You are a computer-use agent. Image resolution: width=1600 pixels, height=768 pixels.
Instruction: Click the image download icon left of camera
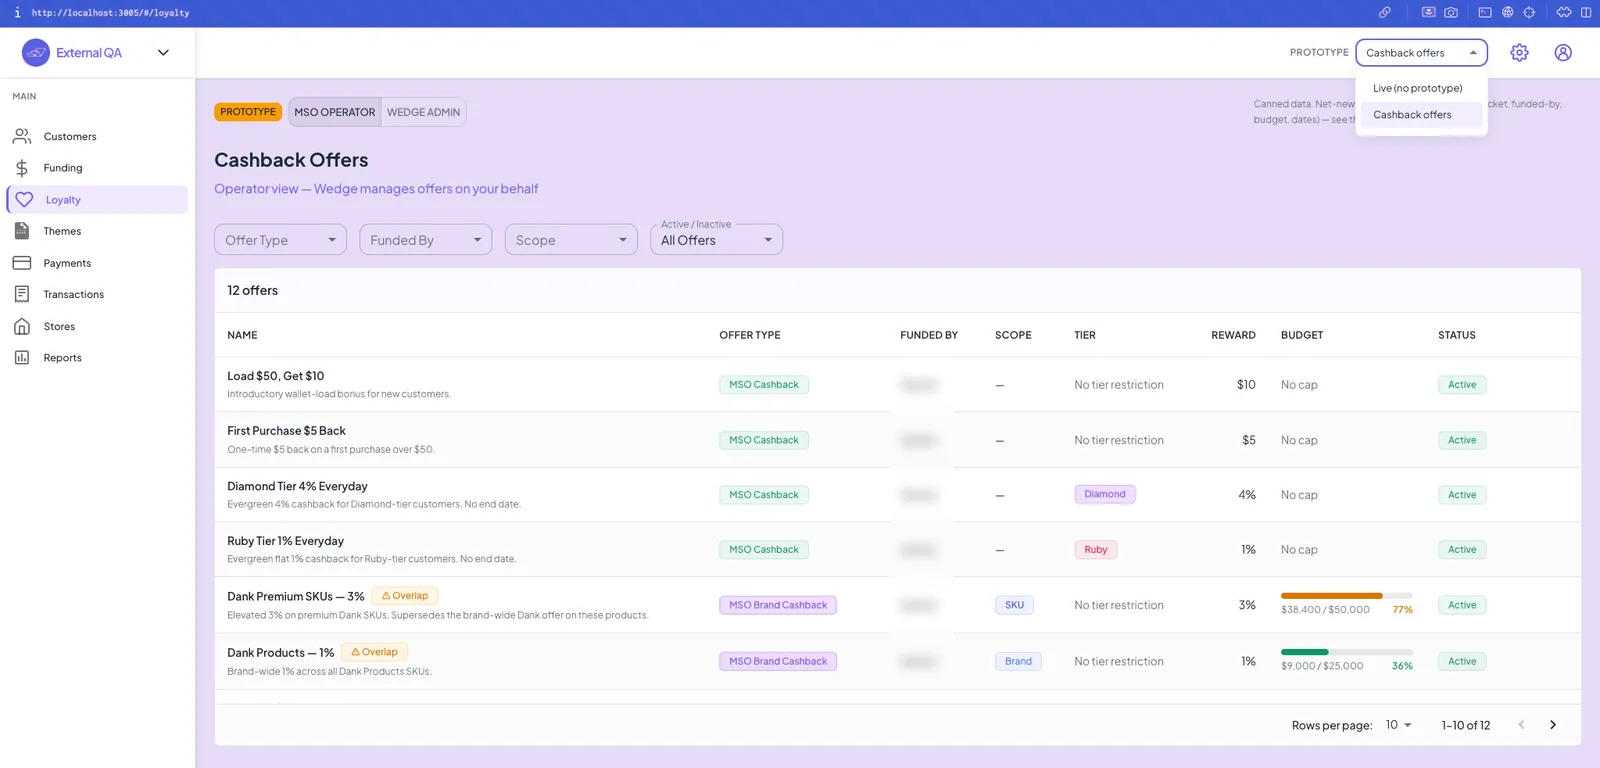click(x=1429, y=13)
